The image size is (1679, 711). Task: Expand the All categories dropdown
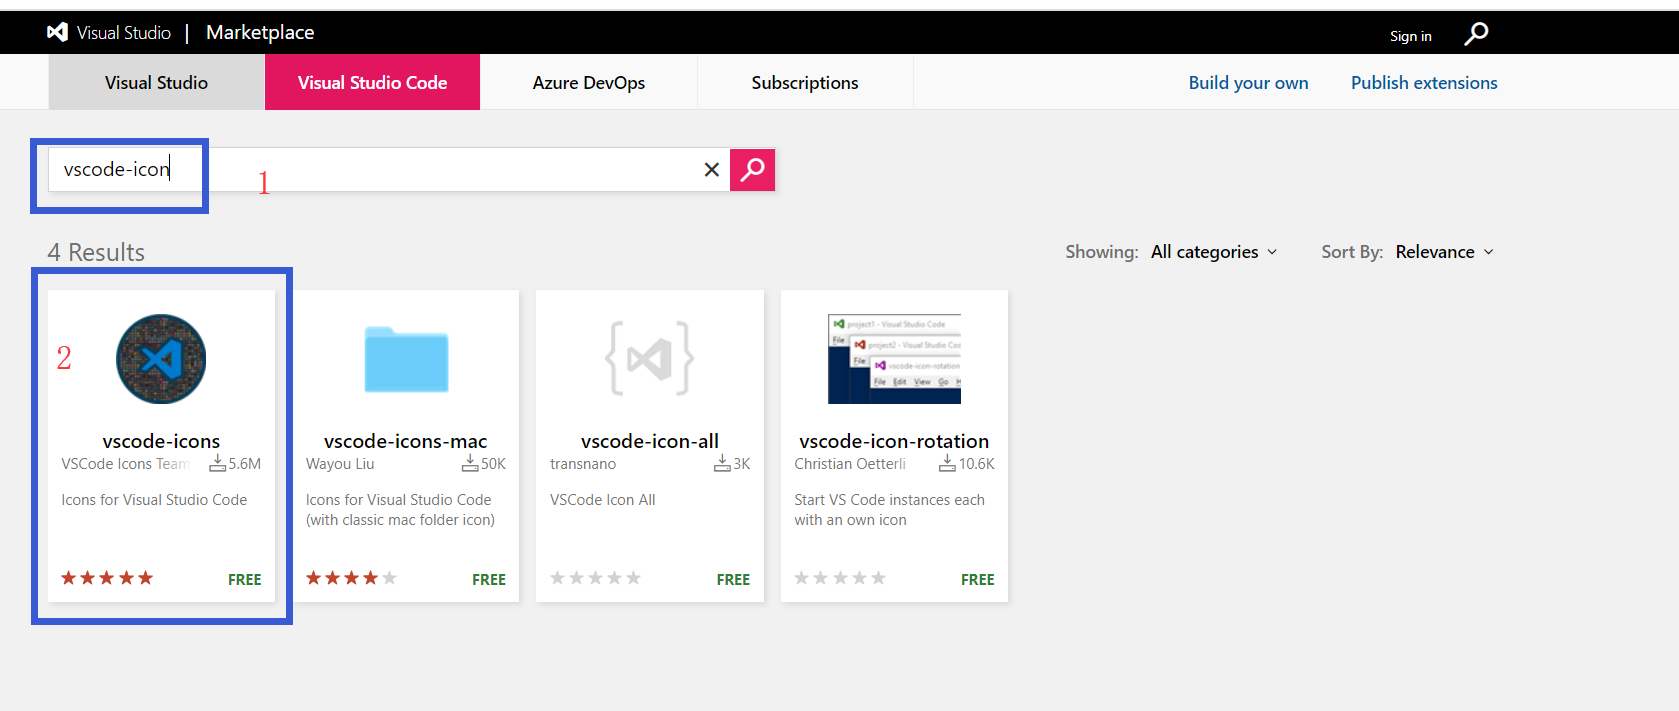pos(1214,252)
